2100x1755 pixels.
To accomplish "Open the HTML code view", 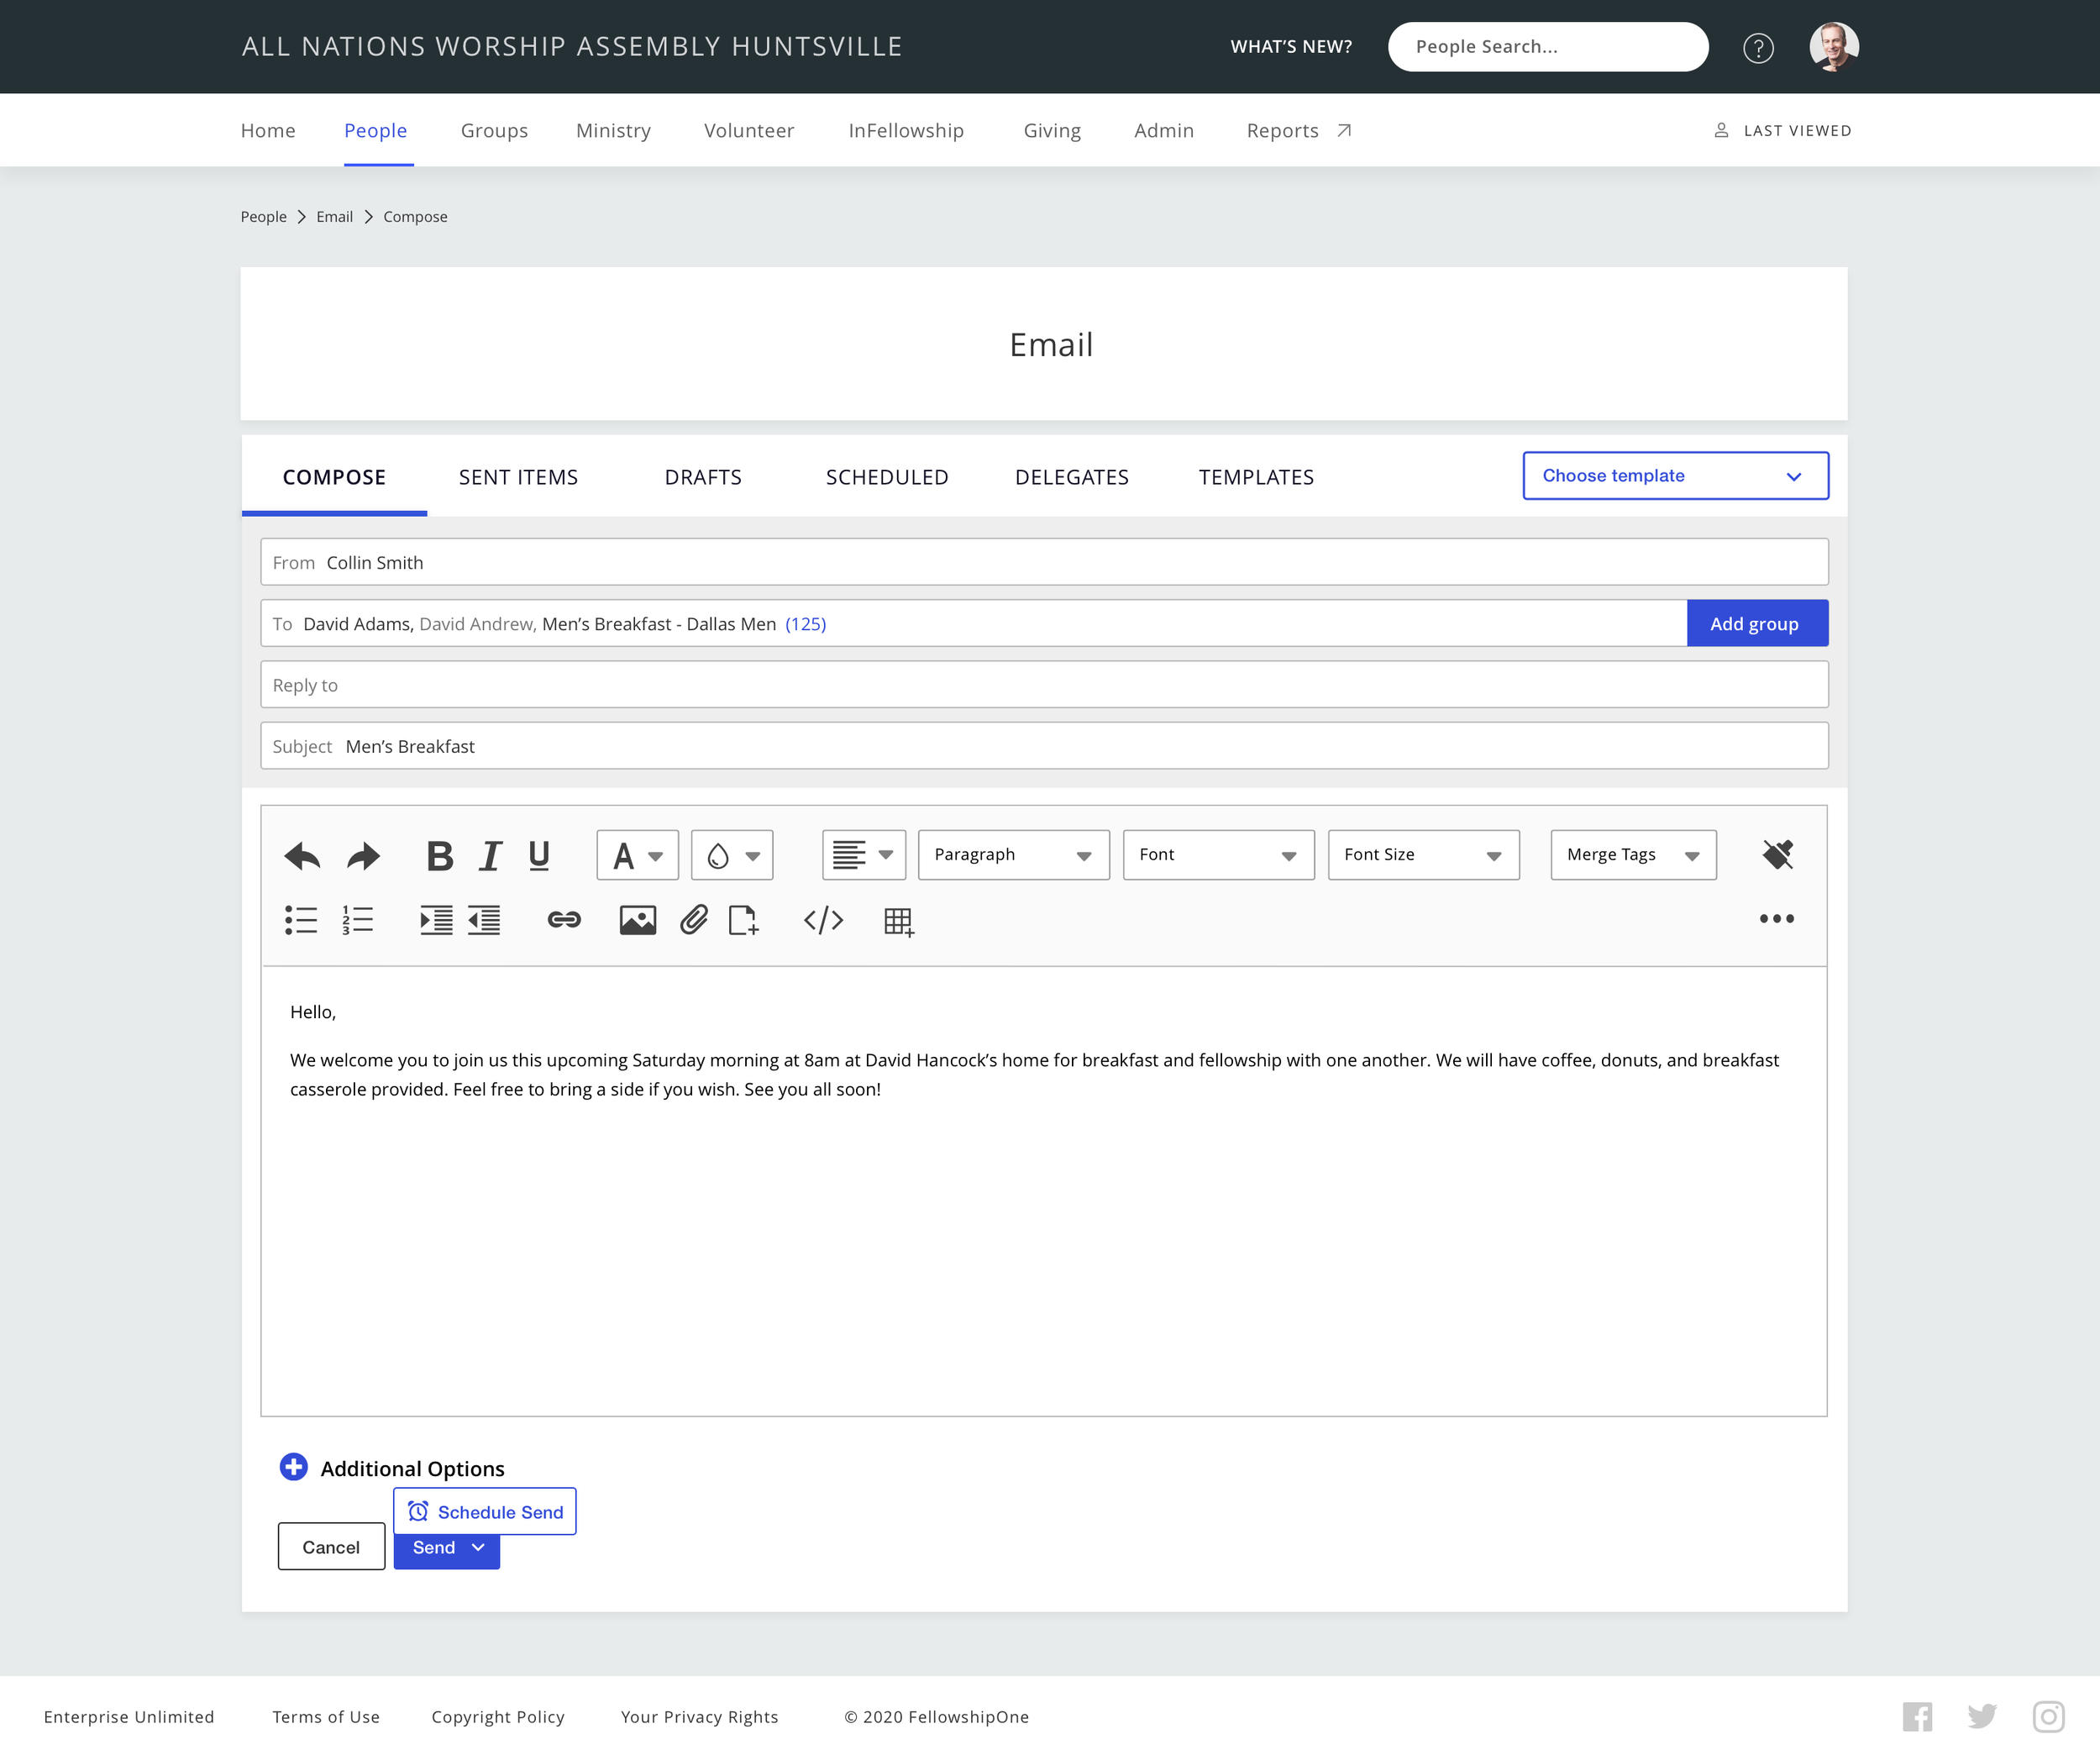I will pyautogui.click(x=823, y=921).
